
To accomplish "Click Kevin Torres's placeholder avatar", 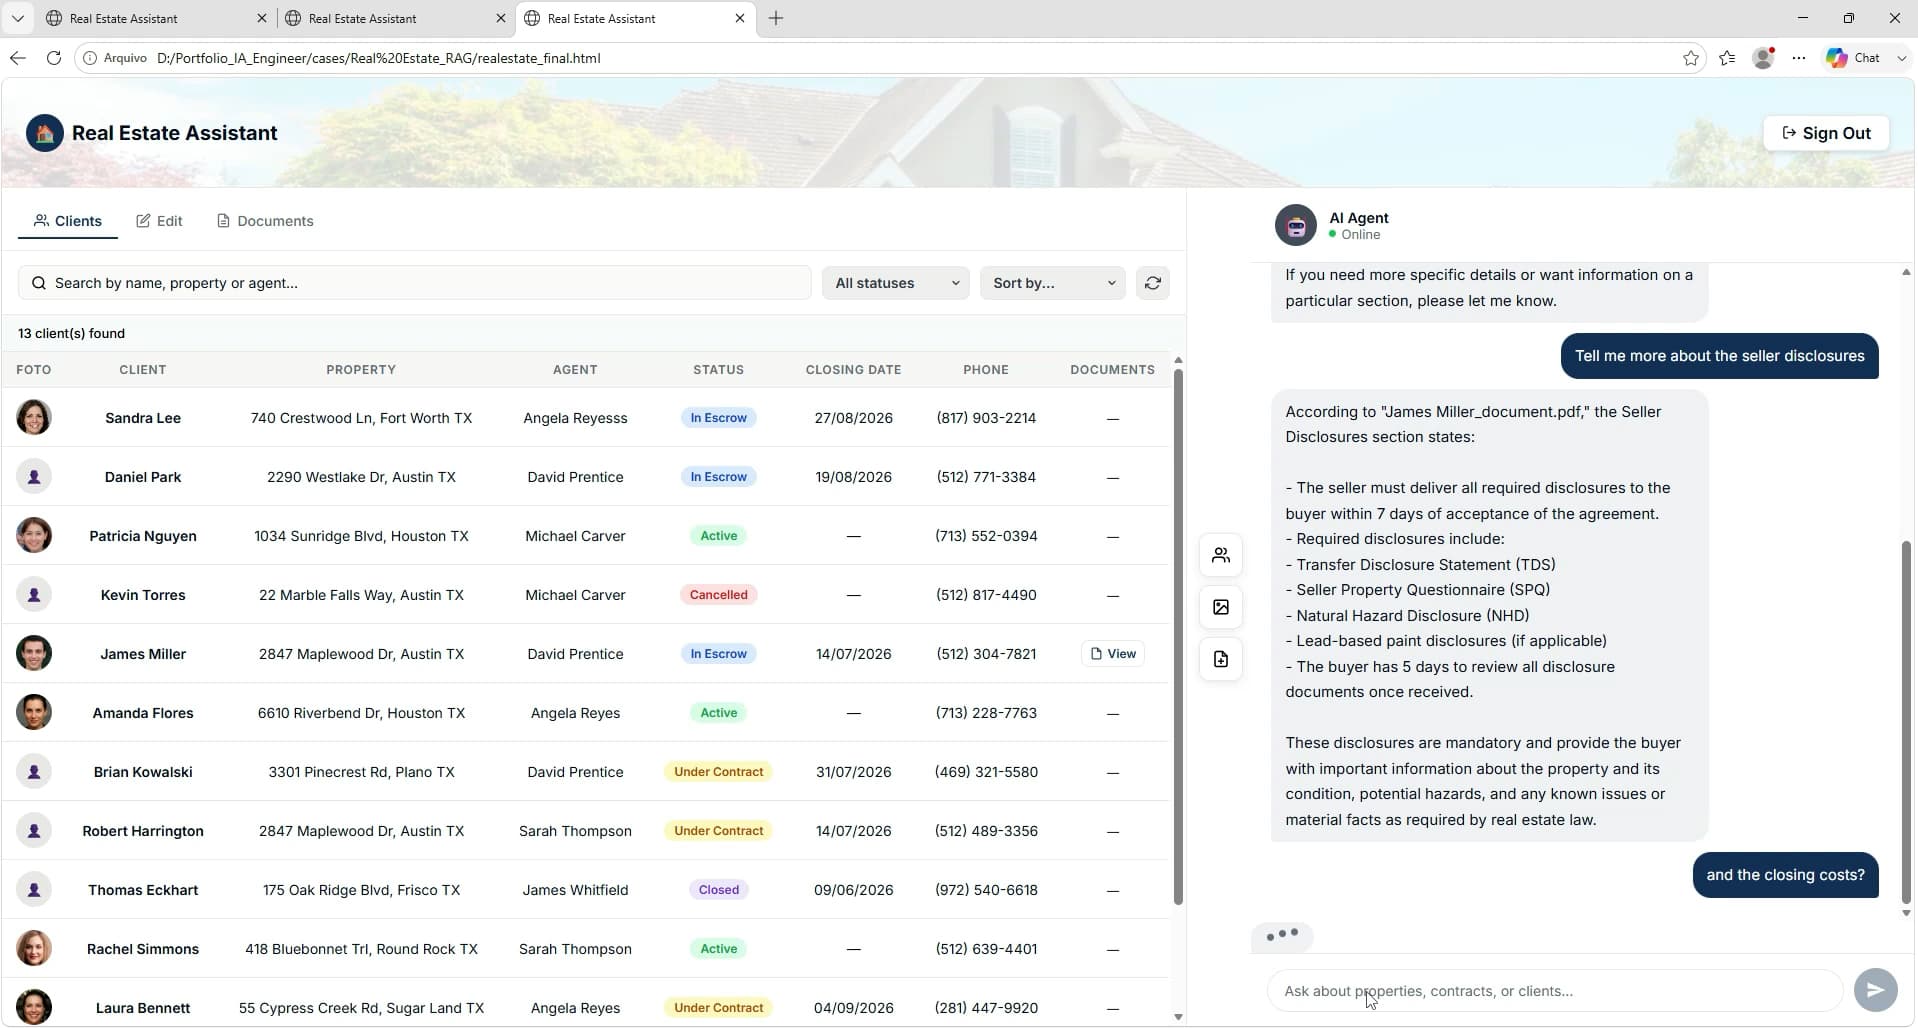I will click(x=34, y=594).
